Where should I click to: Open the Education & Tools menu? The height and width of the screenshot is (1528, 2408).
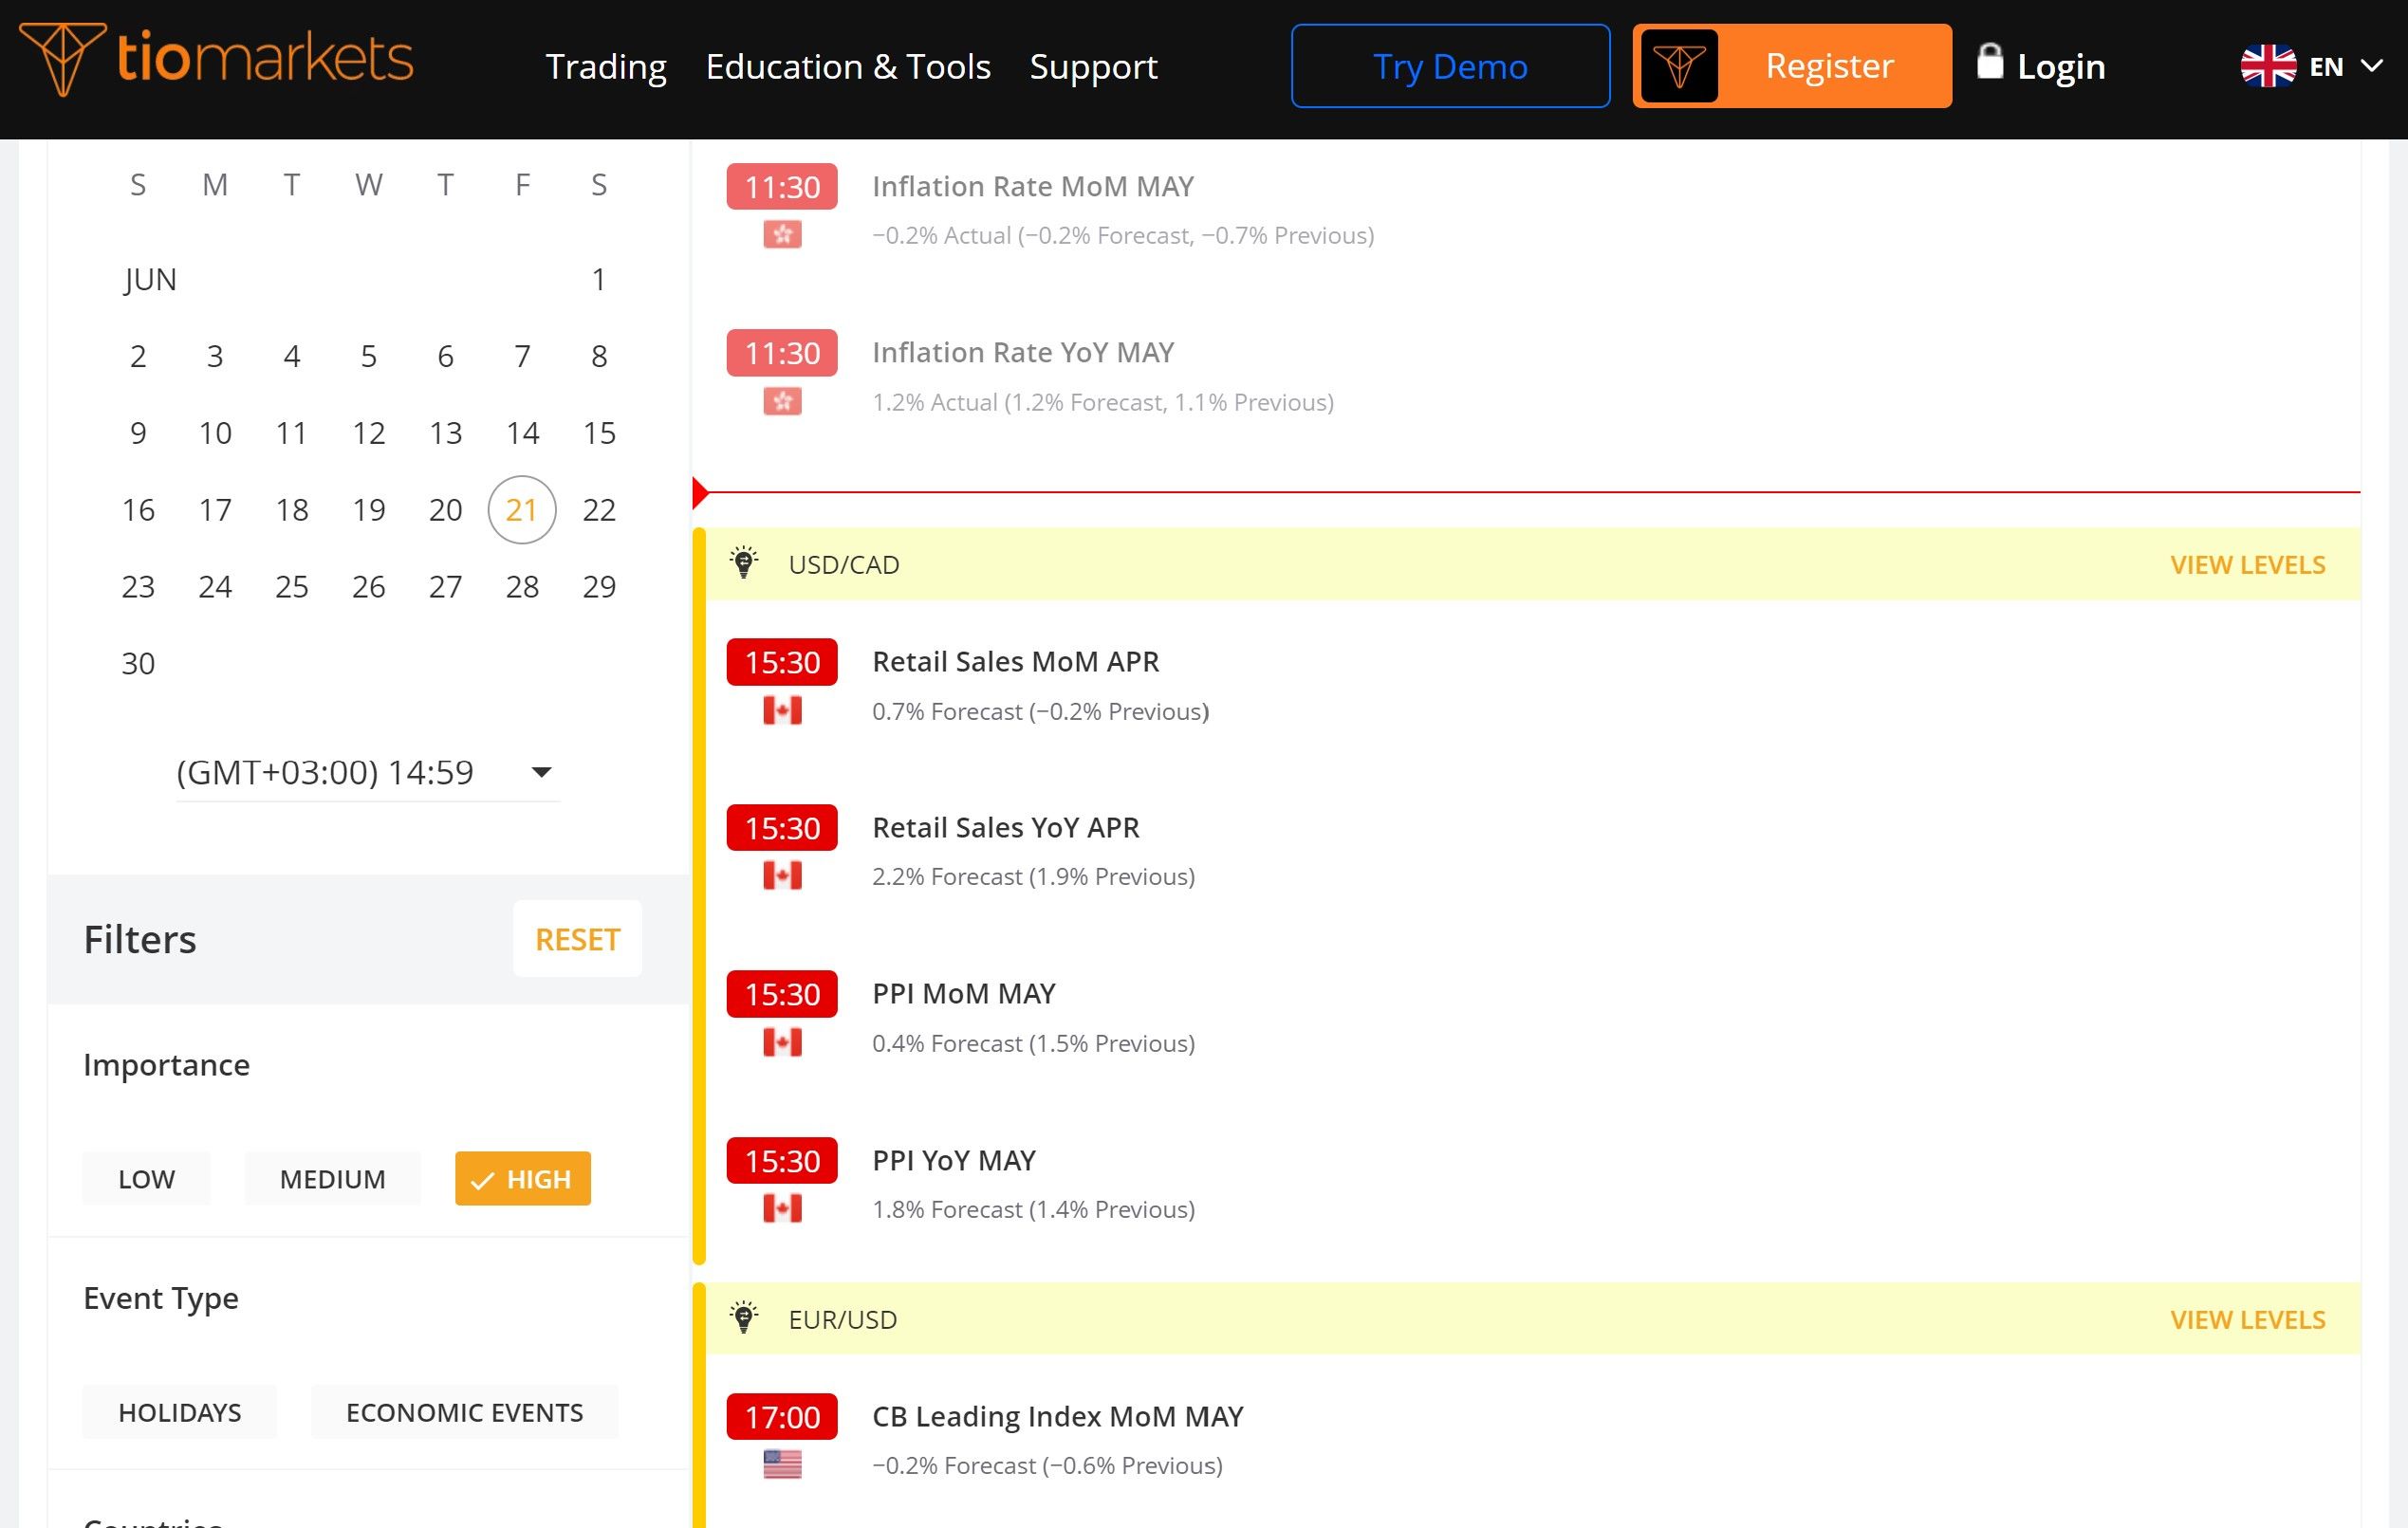[x=847, y=66]
